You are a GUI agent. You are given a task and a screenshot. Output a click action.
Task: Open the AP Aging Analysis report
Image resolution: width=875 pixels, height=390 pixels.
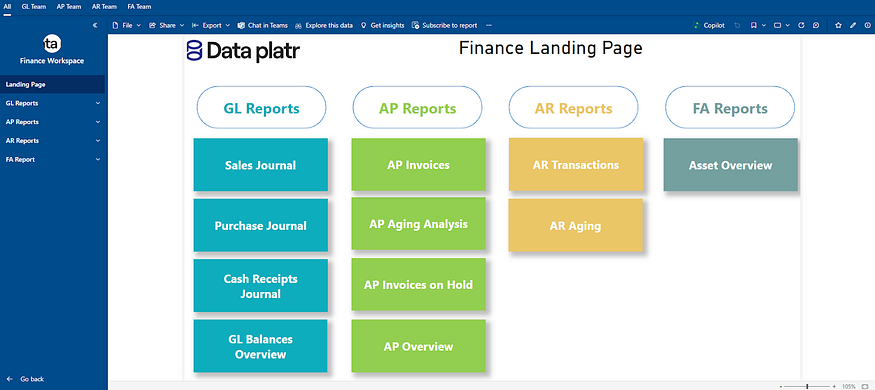pos(419,224)
